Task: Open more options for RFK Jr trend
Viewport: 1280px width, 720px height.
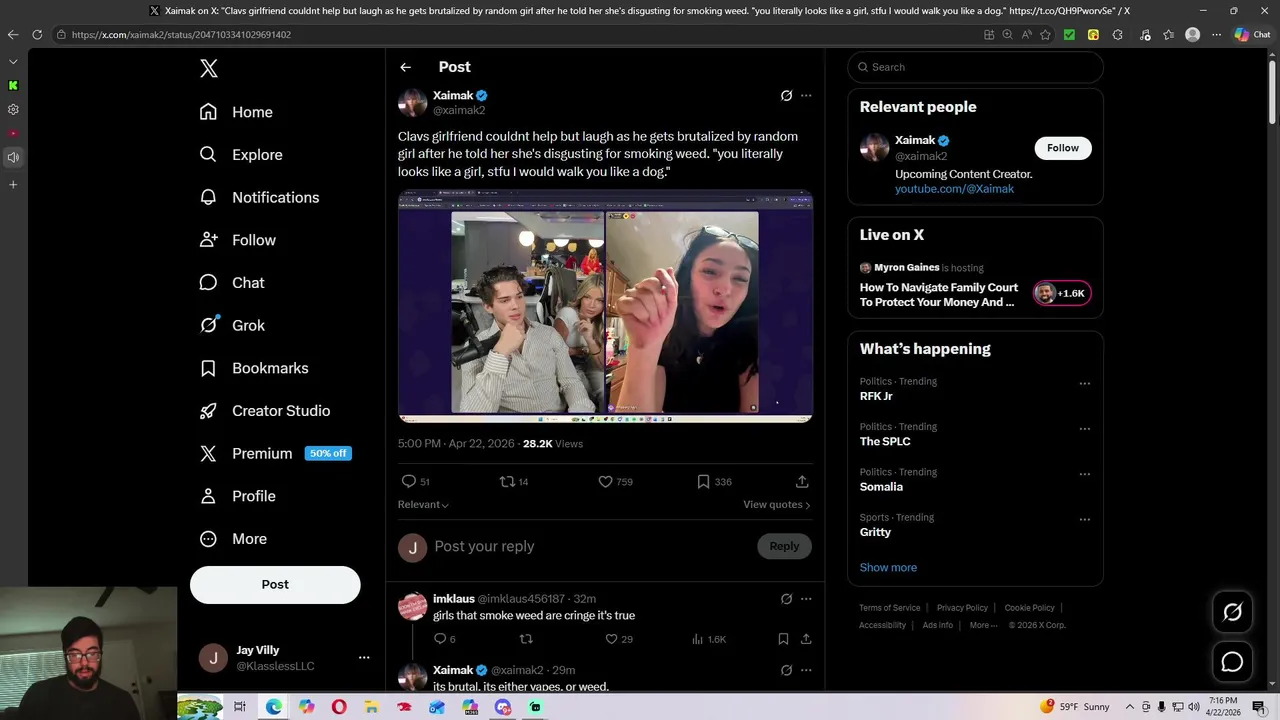Action: [x=1084, y=384]
